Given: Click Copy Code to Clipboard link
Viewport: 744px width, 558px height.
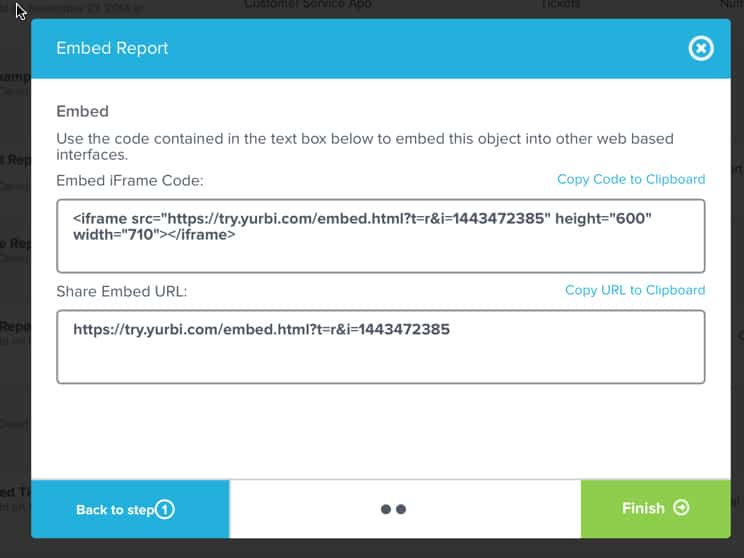Looking at the screenshot, I should [x=630, y=179].
